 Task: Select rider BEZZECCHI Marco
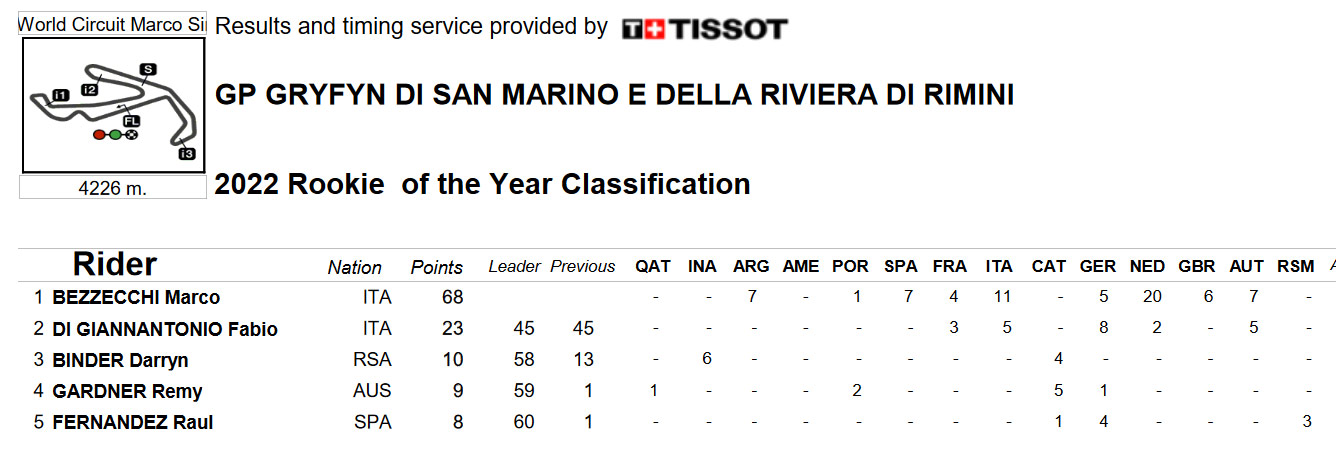[x=136, y=297]
